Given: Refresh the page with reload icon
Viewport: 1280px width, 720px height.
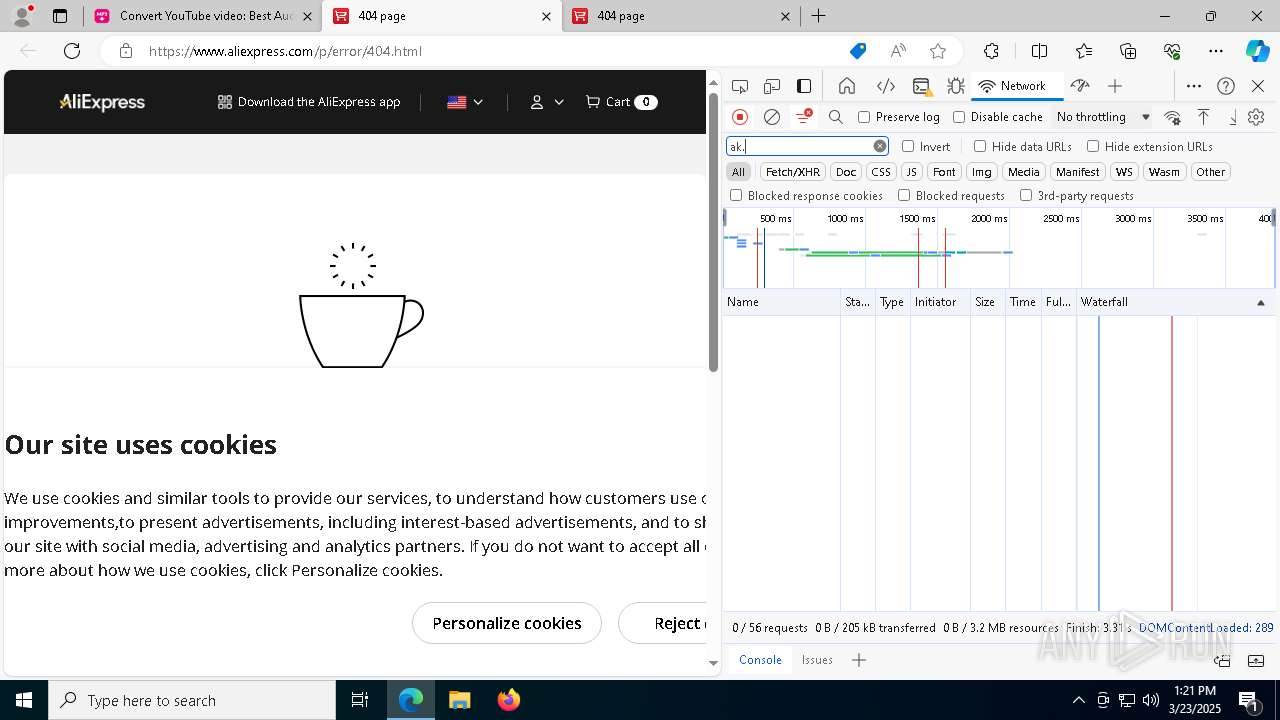Looking at the screenshot, I should (72, 51).
